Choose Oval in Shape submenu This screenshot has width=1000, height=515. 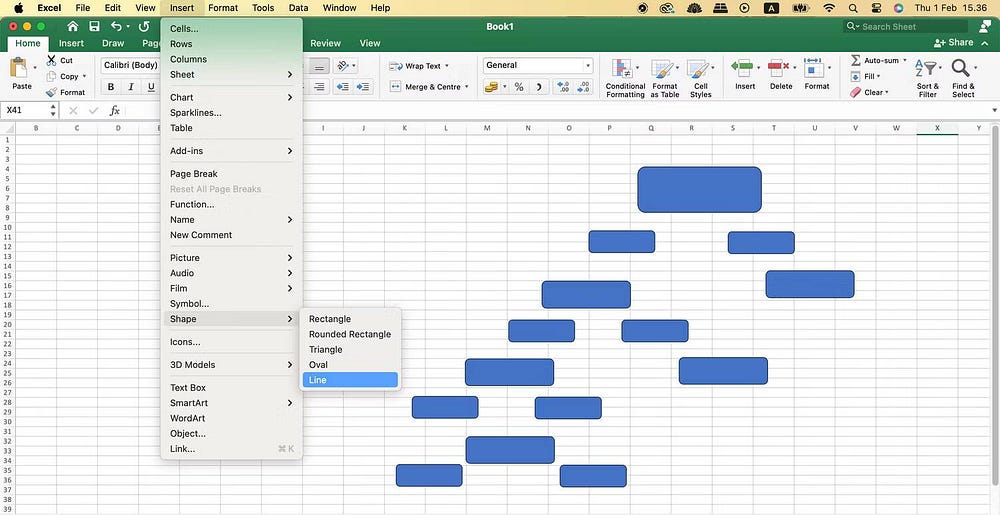[x=350, y=365]
